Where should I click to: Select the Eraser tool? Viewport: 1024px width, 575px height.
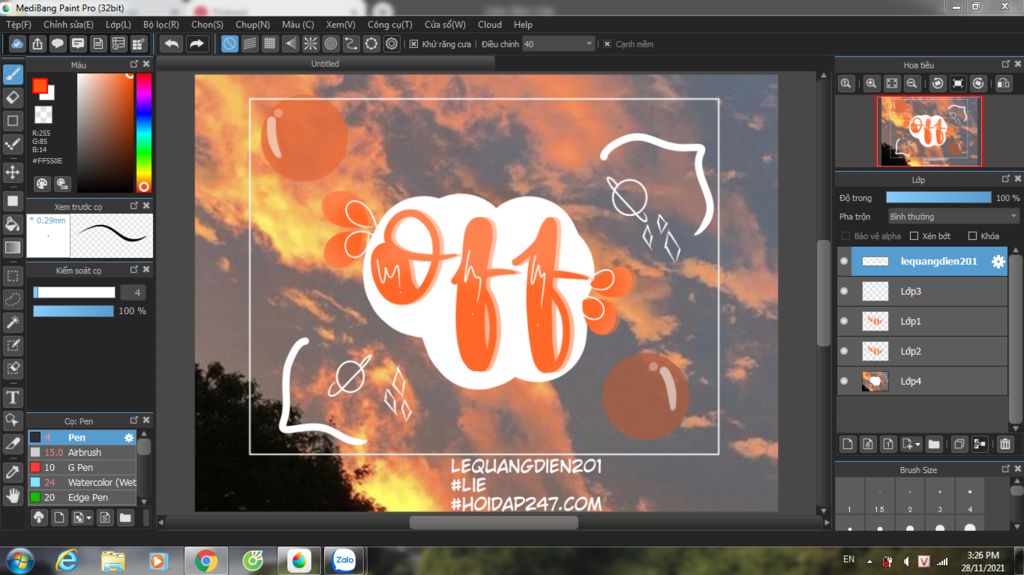[13, 97]
